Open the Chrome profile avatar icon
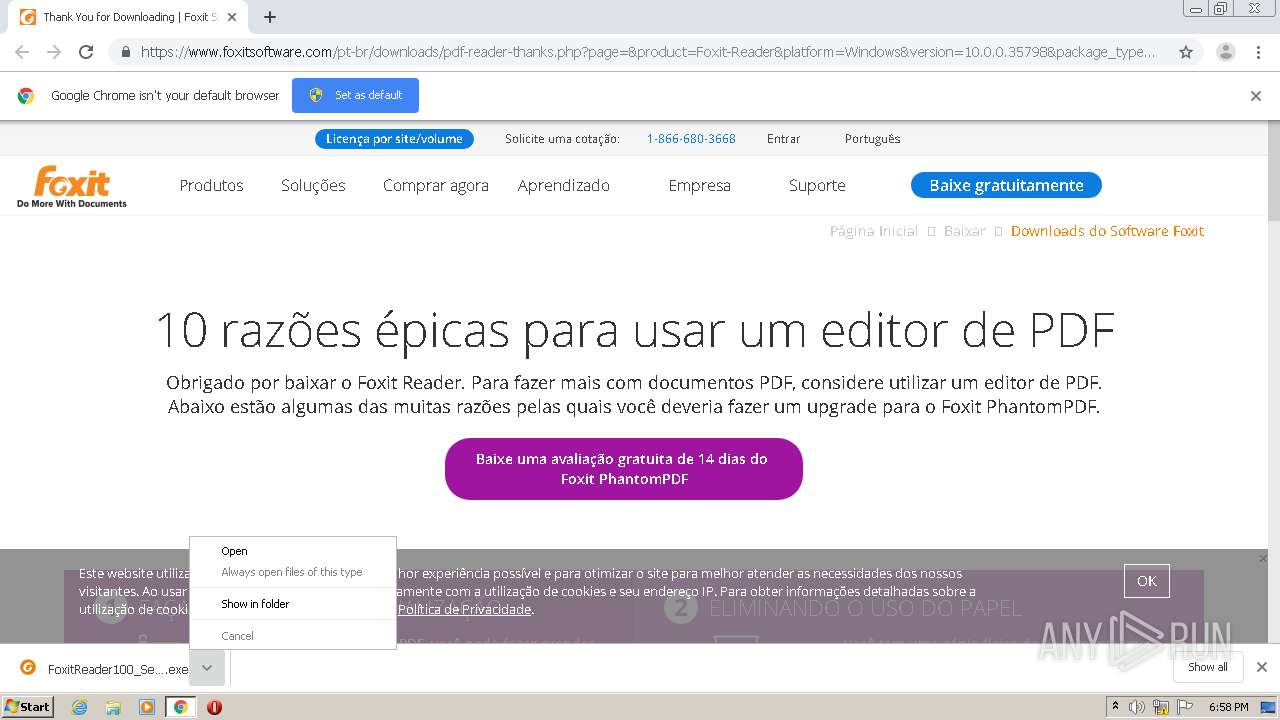The height and width of the screenshot is (720, 1280). (x=1225, y=52)
